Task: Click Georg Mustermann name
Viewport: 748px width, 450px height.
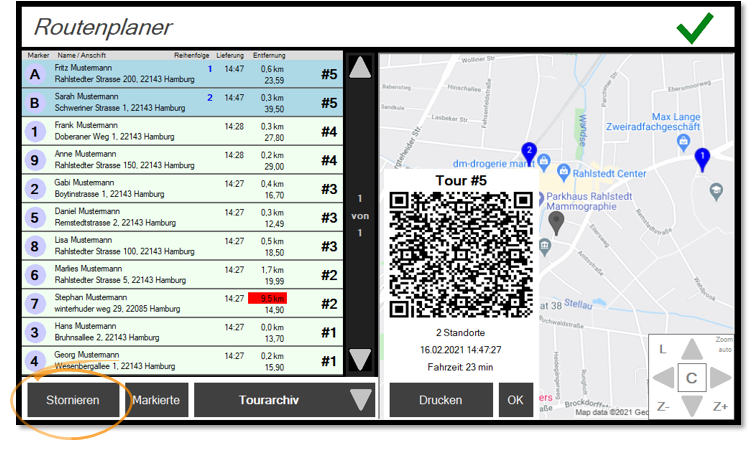Action: (x=87, y=355)
